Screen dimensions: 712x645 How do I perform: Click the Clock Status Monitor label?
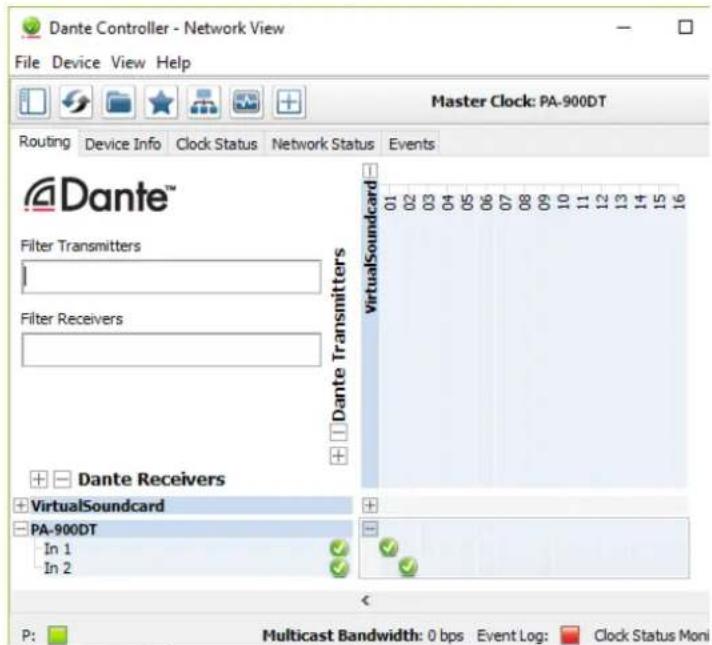click(652, 635)
